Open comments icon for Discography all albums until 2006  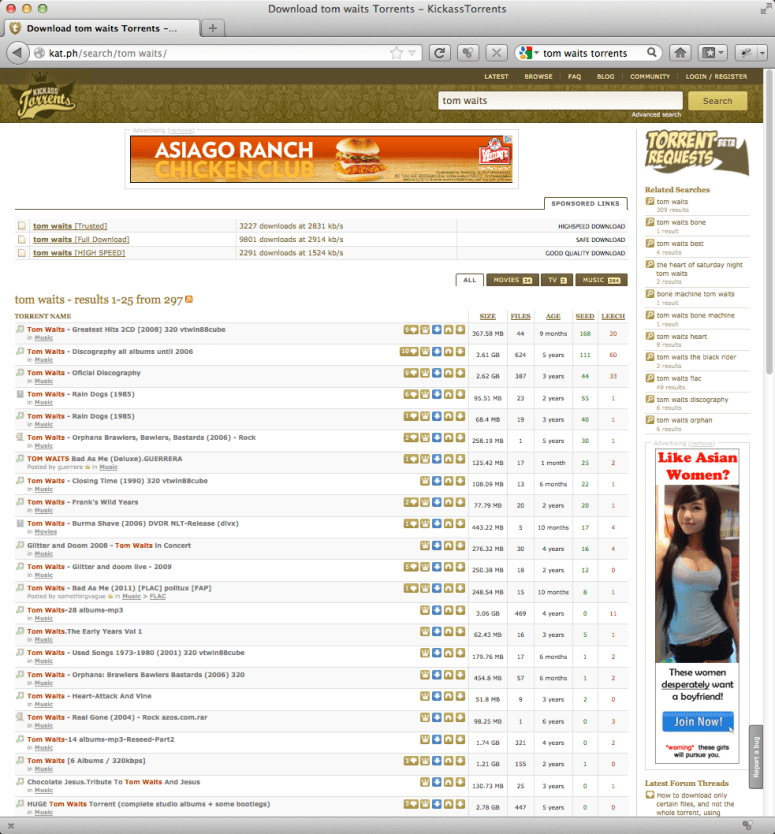tap(407, 351)
